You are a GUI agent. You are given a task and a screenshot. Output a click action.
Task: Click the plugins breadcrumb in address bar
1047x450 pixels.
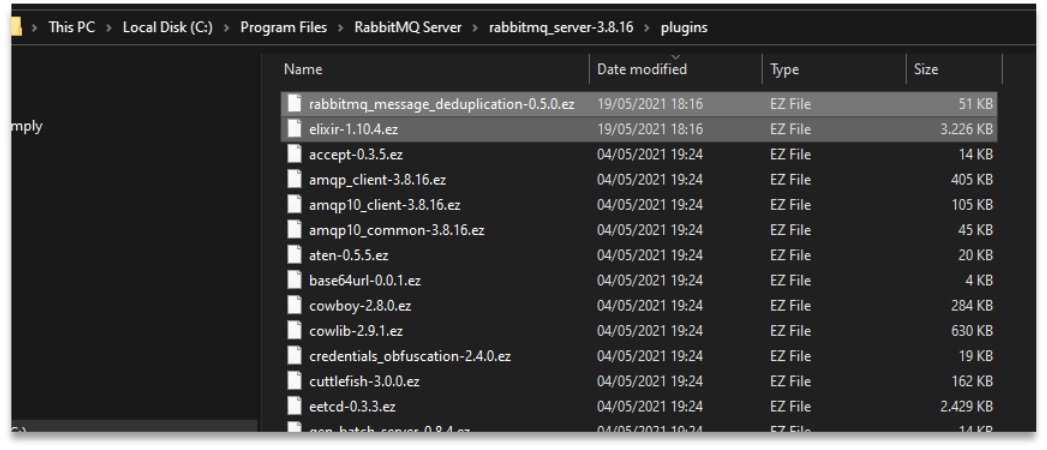(x=684, y=28)
